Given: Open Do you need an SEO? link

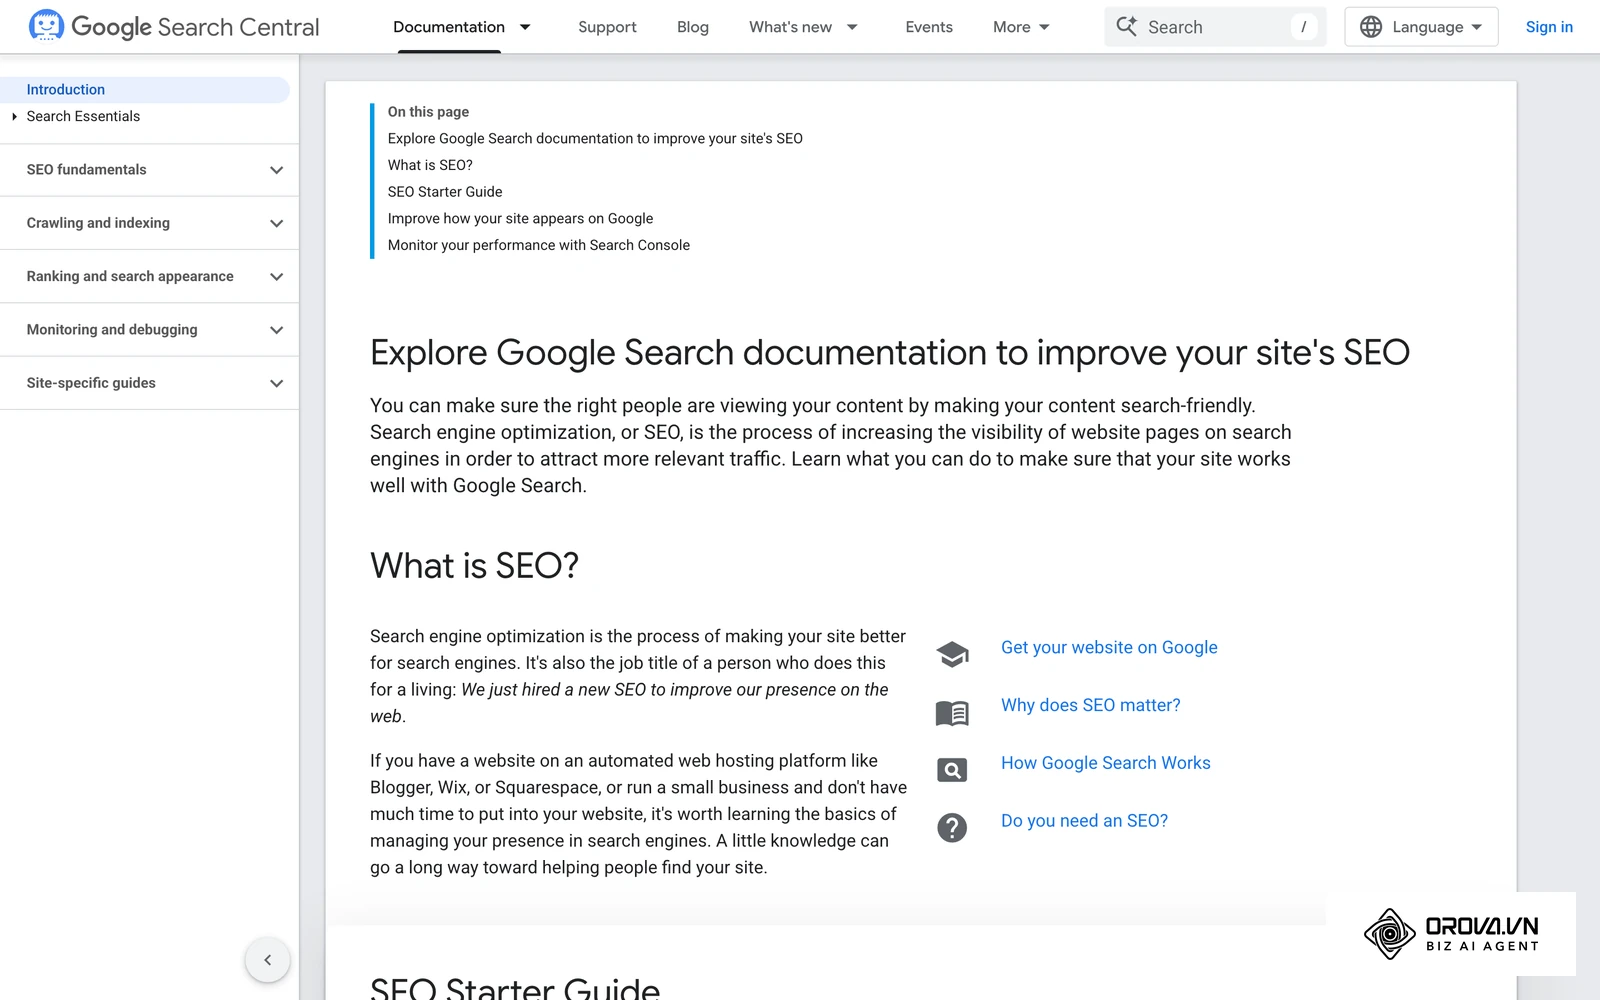Looking at the screenshot, I should point(1084,821).
